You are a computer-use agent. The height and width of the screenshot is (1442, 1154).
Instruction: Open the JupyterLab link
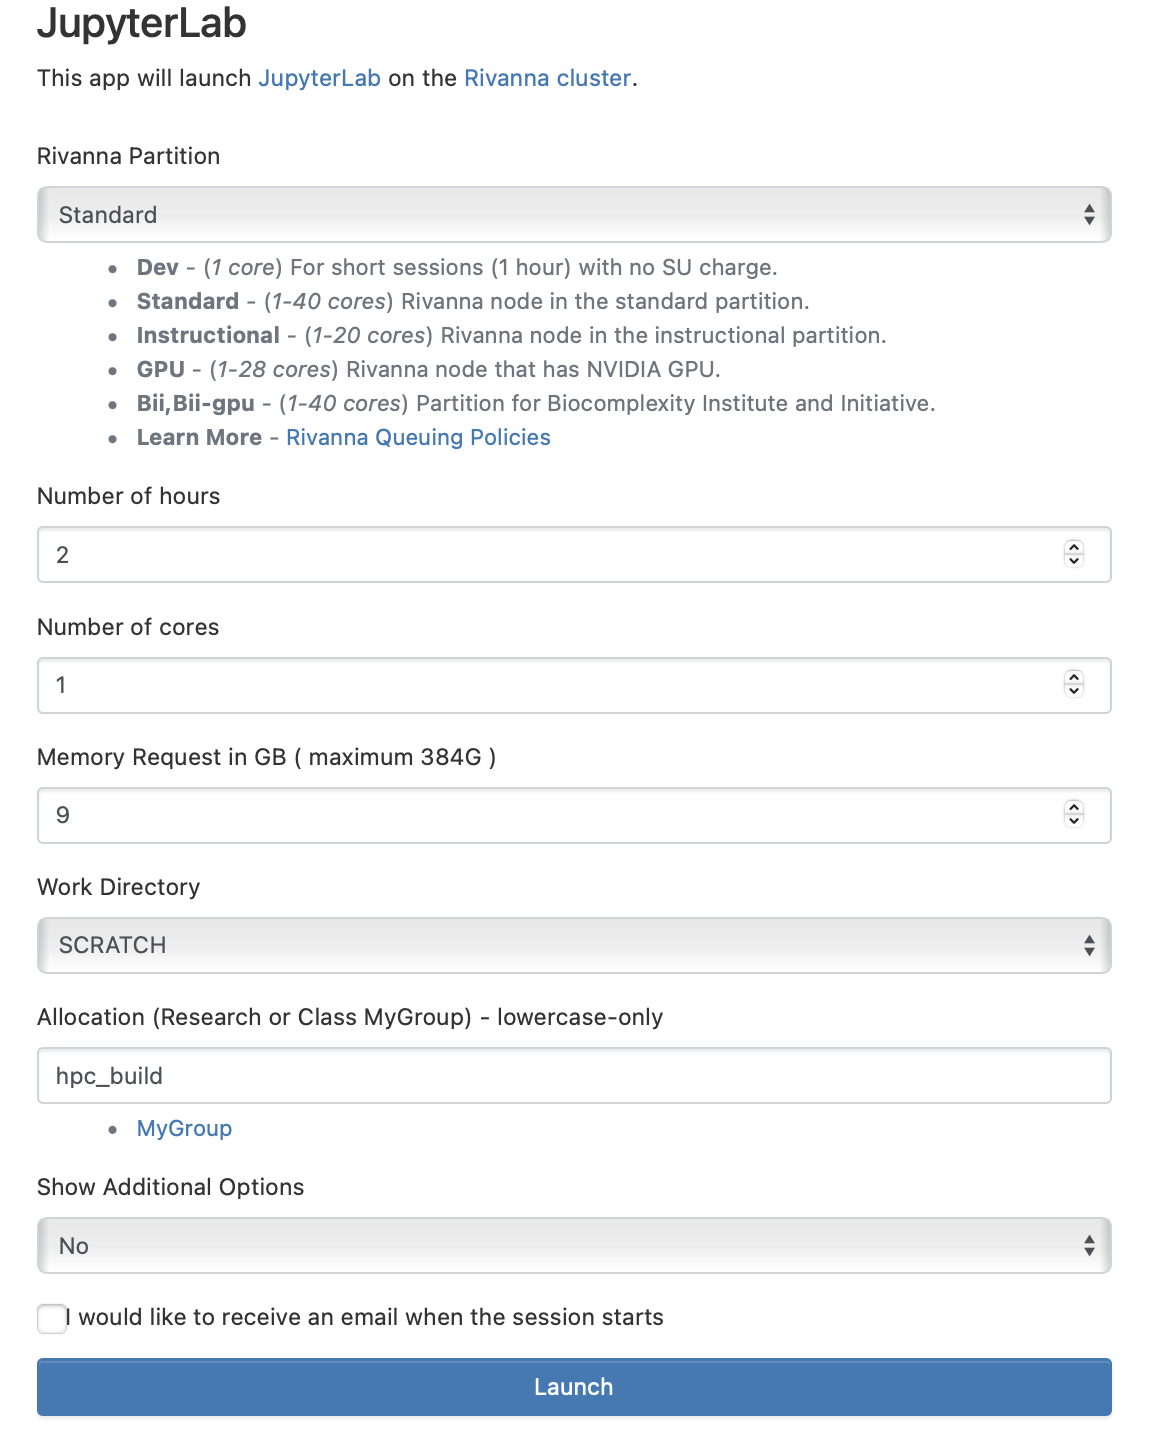pos(319,78)
